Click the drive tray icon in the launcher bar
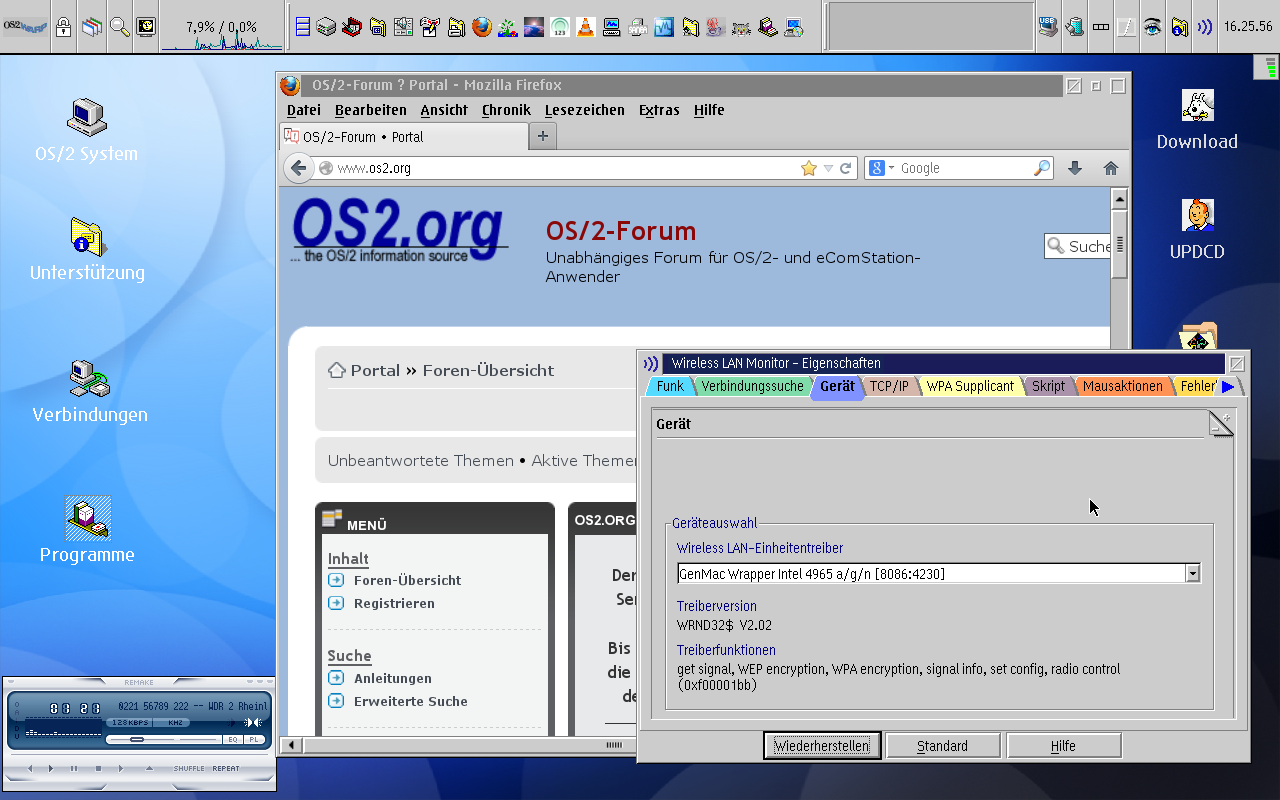 pos(326,27)
